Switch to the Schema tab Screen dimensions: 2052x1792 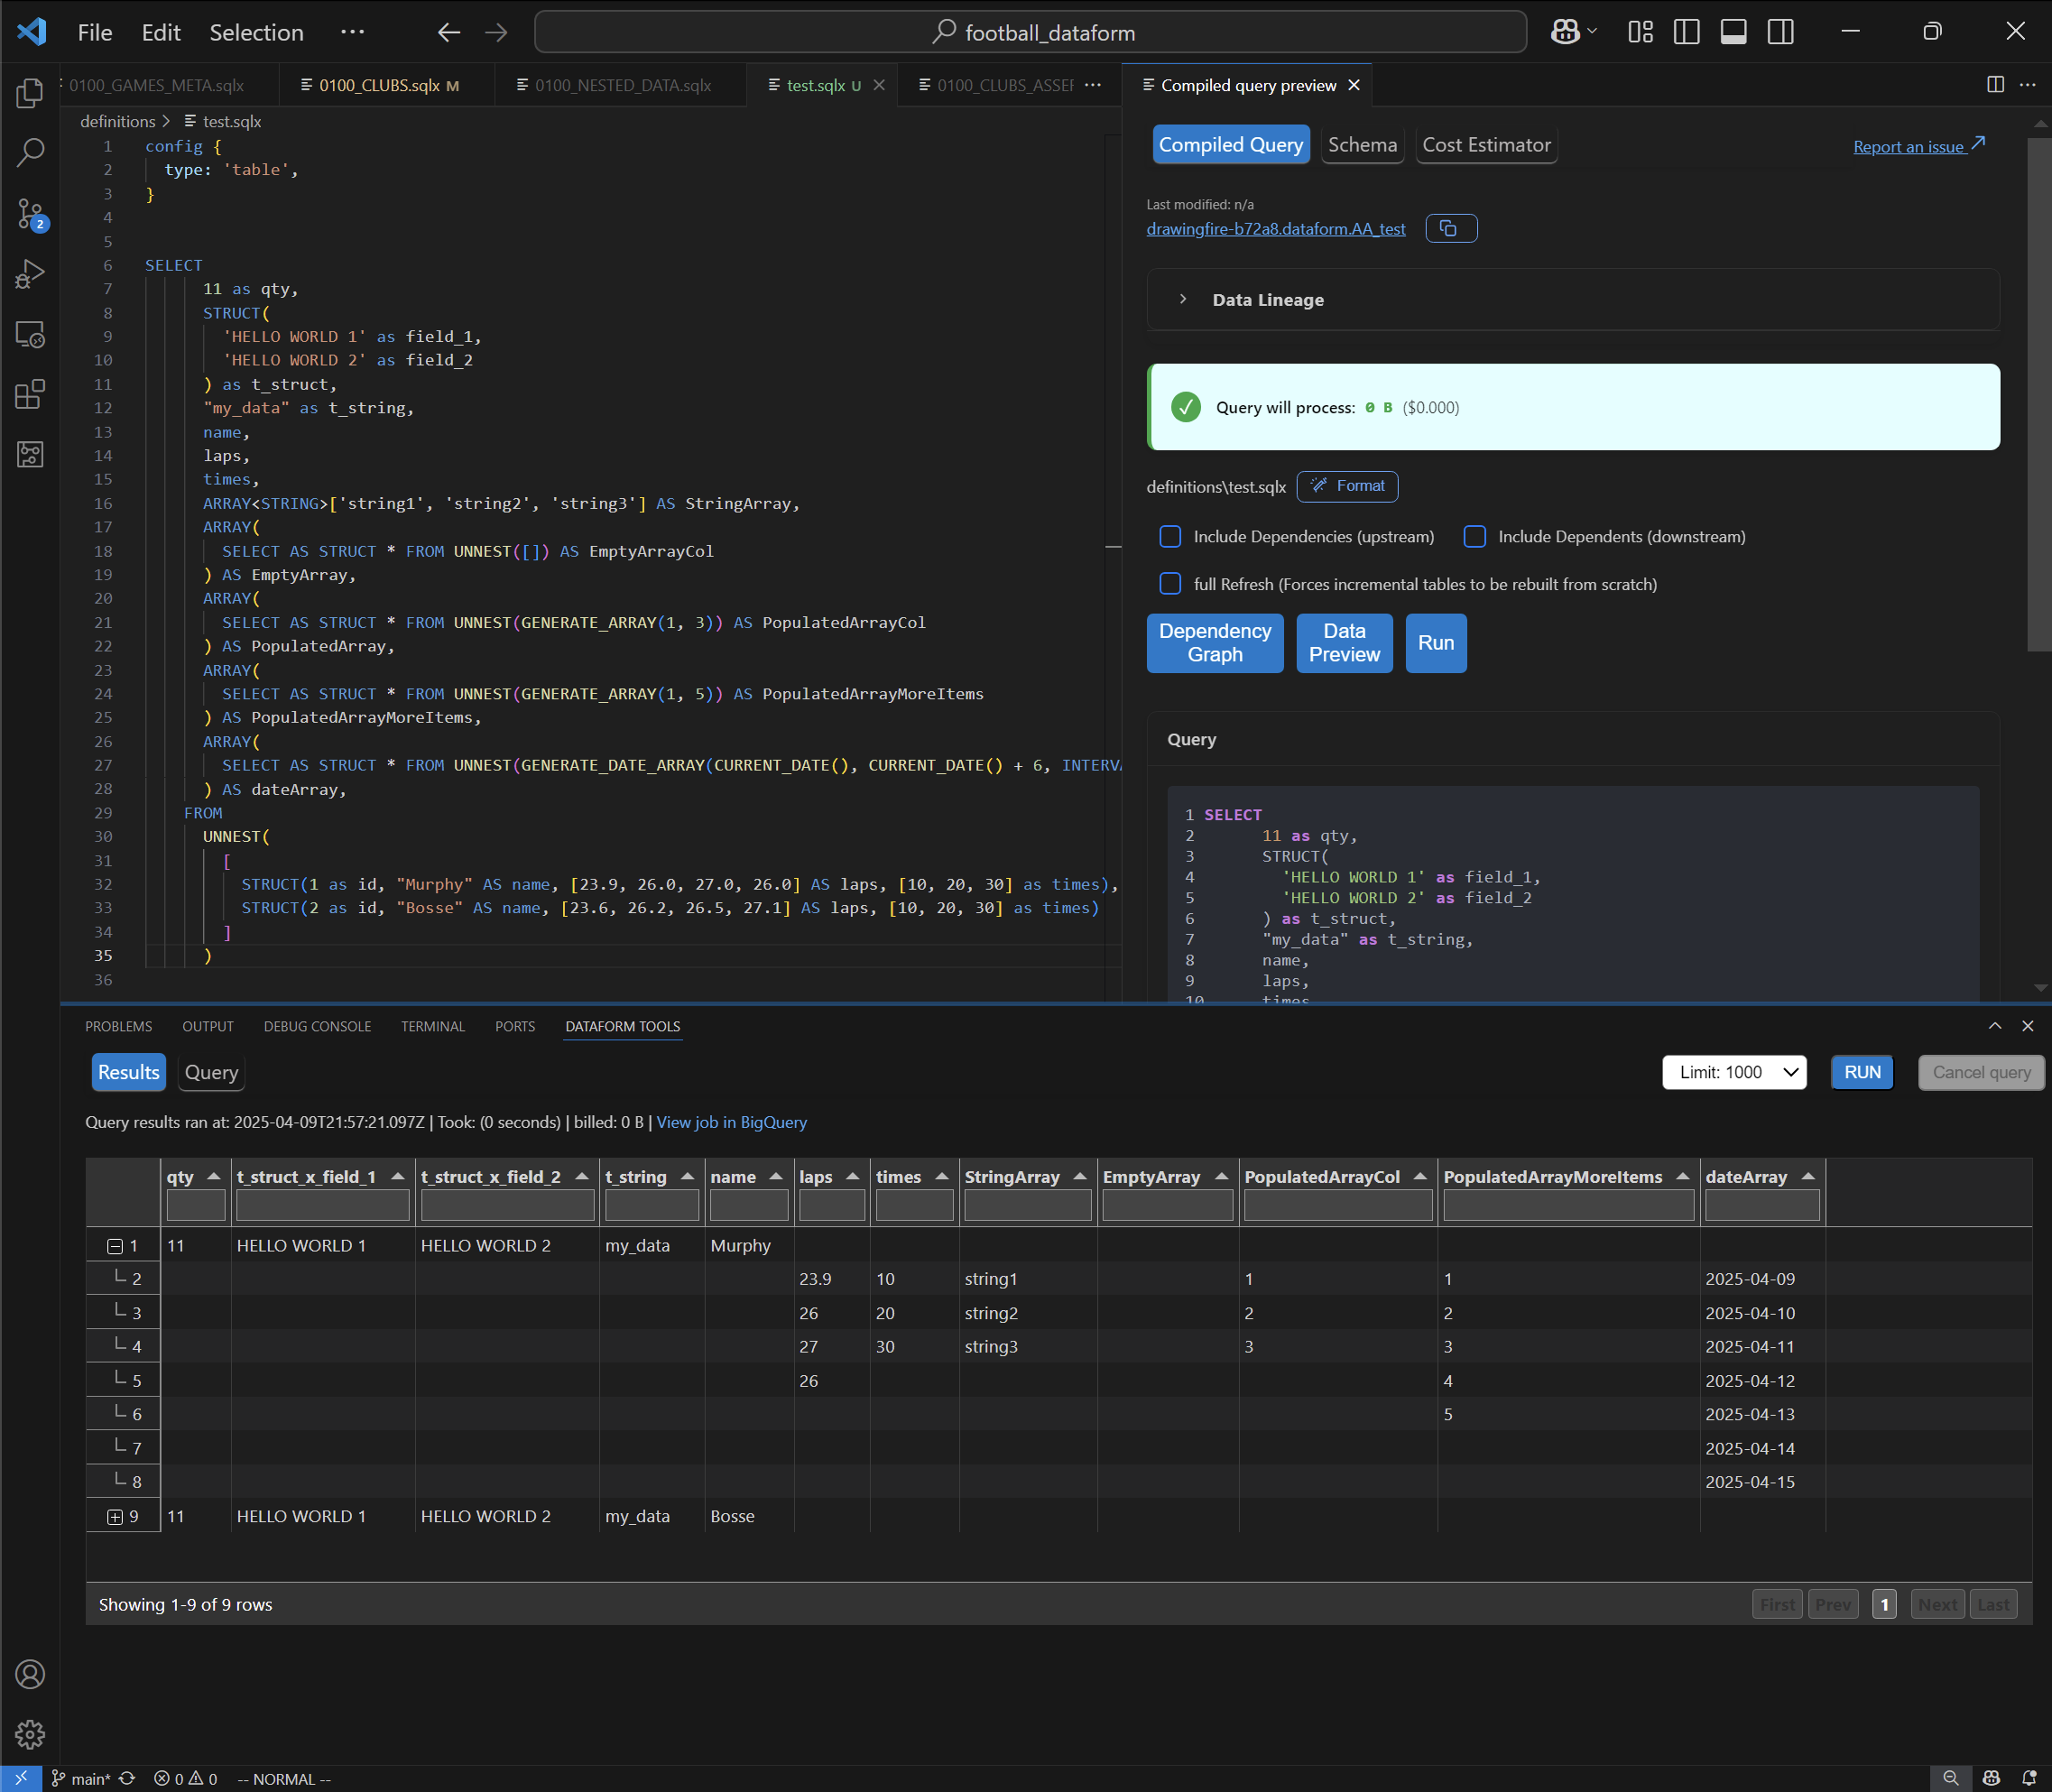point(1362,145)
